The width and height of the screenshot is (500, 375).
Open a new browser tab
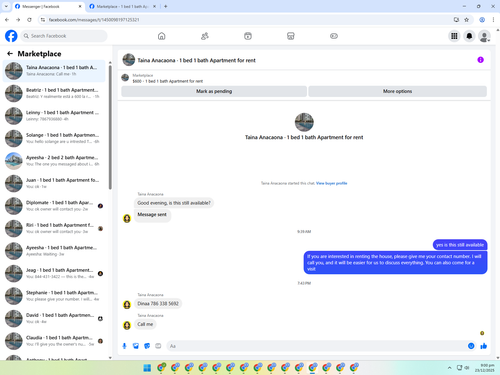tap(166, 6)
